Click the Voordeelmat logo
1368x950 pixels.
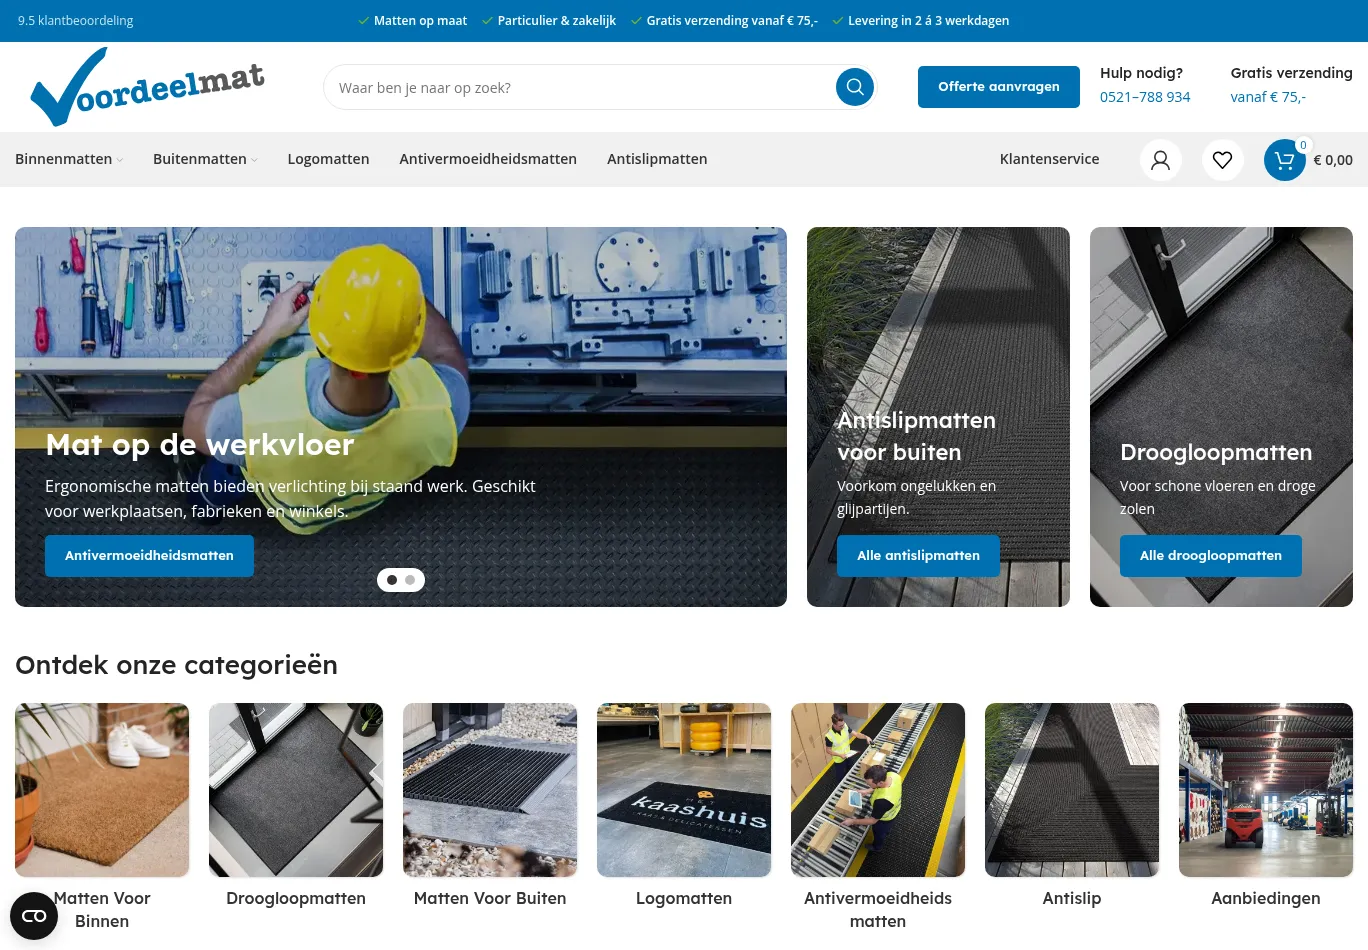click(148, 88)
